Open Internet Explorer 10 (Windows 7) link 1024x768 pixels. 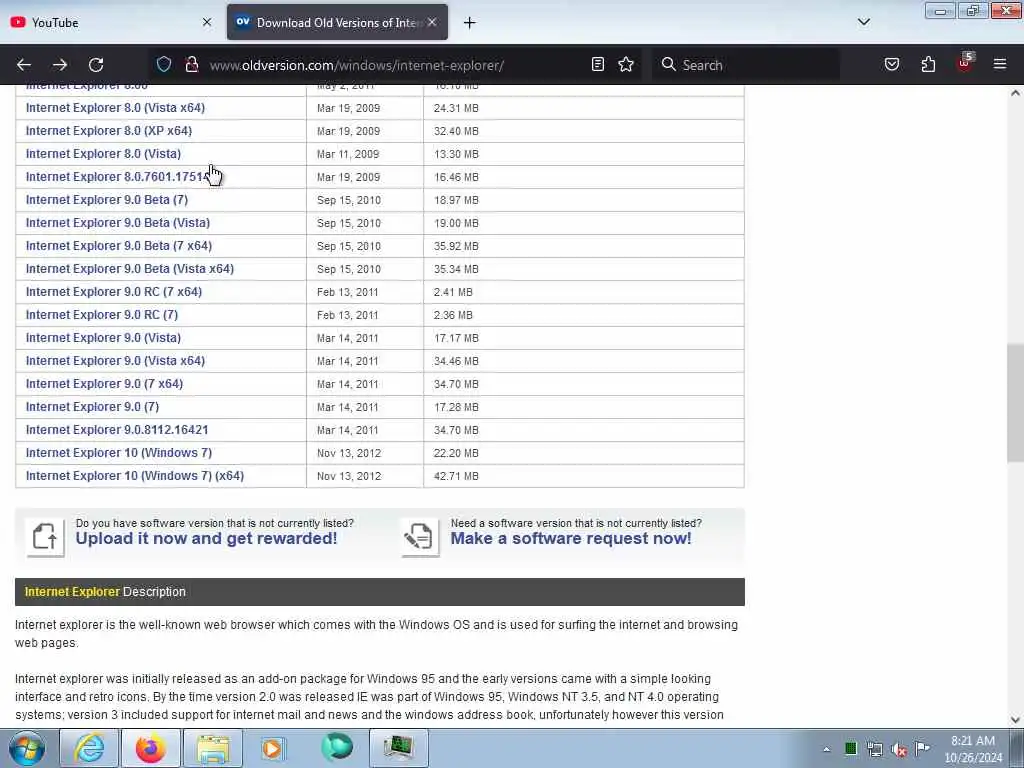click(119, 453)
